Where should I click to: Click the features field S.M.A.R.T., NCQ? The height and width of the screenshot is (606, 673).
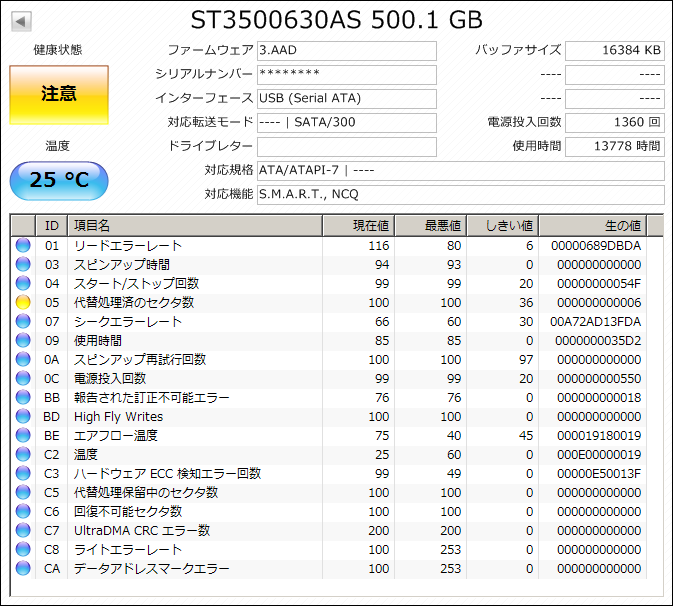[x=461, y=195]
